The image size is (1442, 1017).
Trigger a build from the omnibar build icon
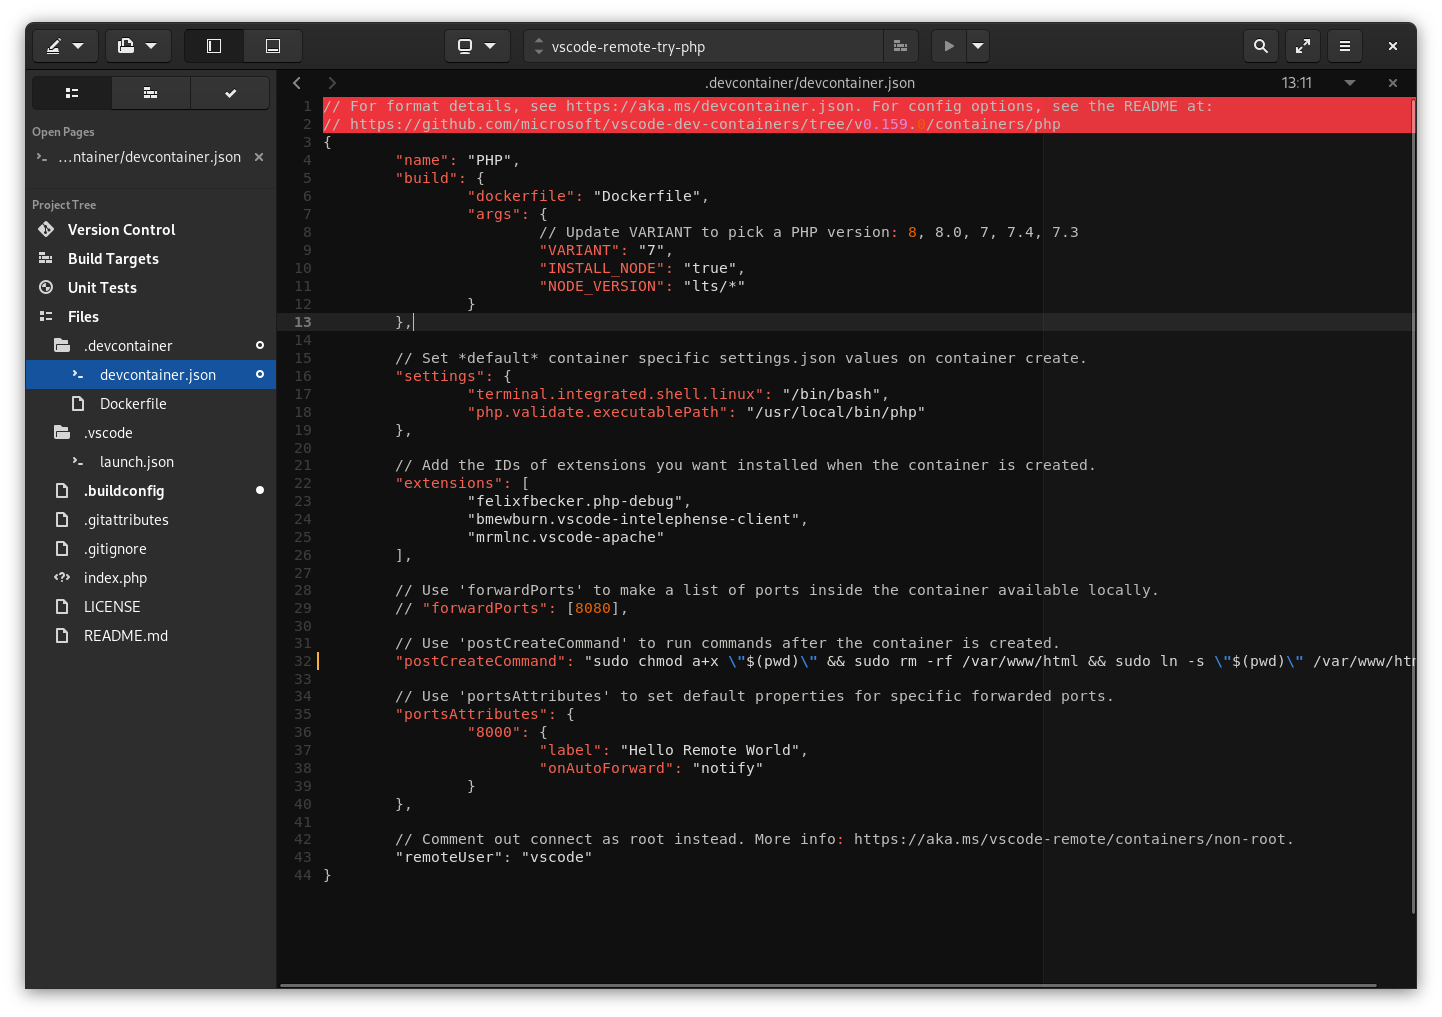click(899, 46)
